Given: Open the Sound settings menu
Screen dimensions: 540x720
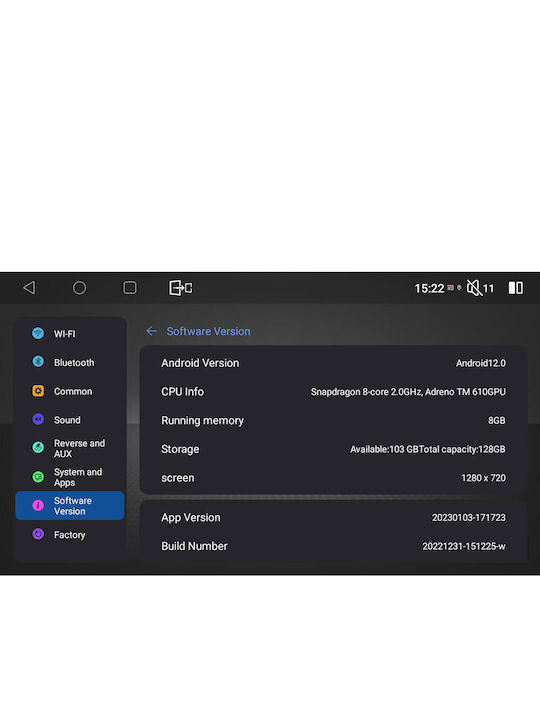Looking at the screenshot, I should coord(70,420).
